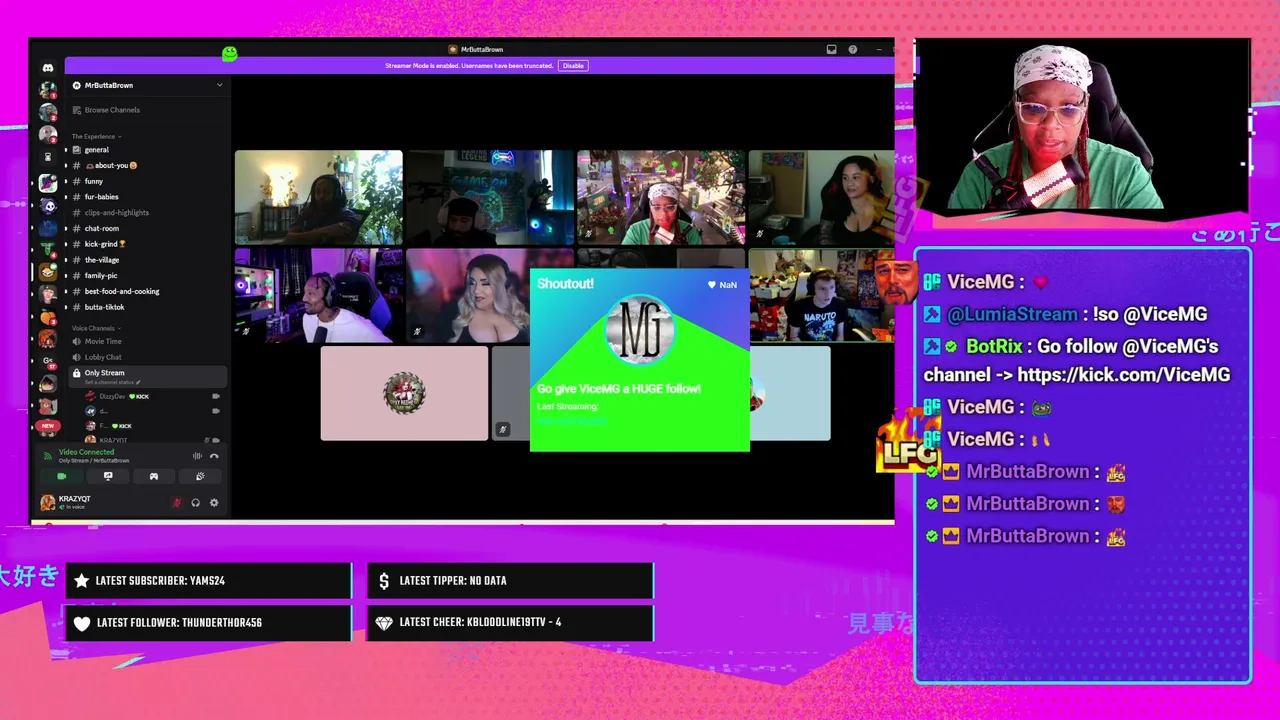Open the Help question mark icon

pos(853,49)
